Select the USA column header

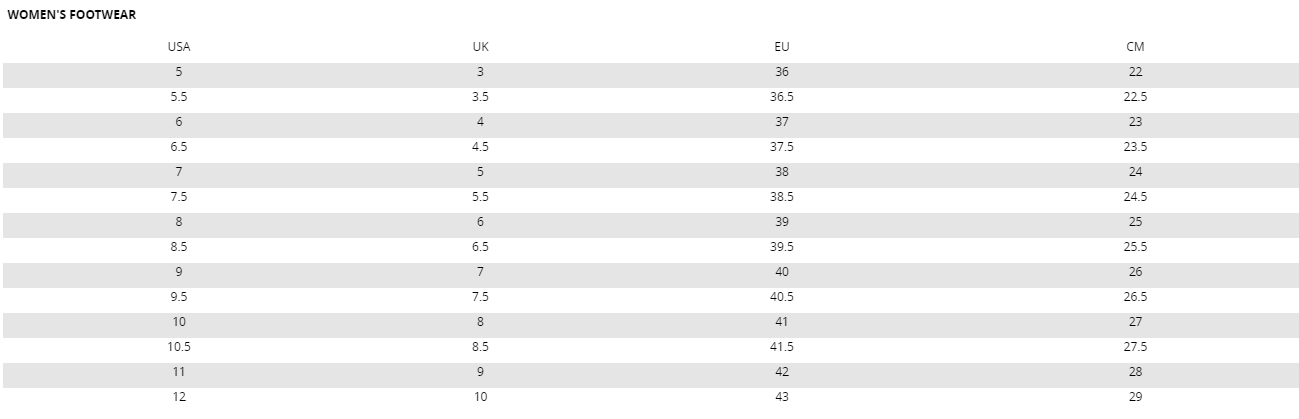point(179,47)
